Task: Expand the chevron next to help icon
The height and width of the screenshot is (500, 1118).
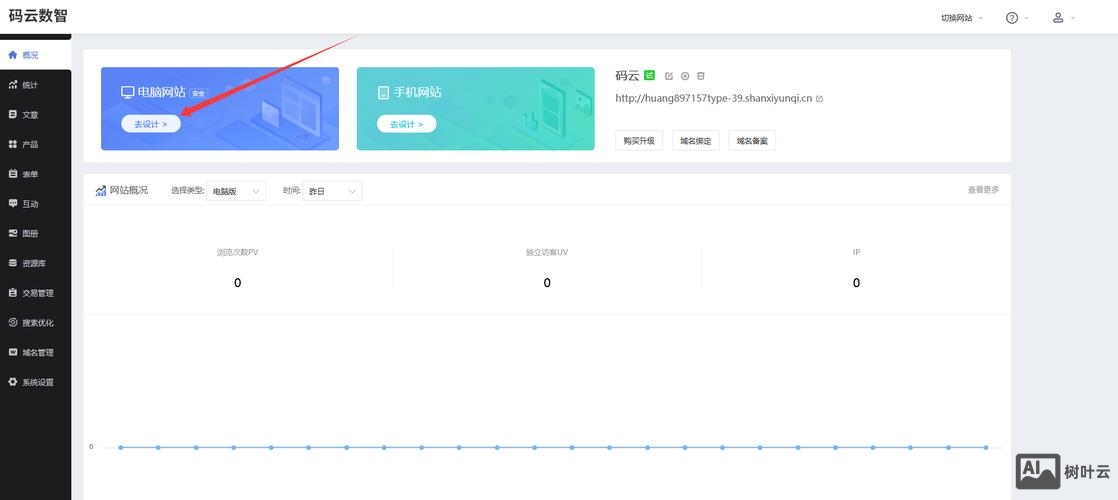Action: 1027,19
